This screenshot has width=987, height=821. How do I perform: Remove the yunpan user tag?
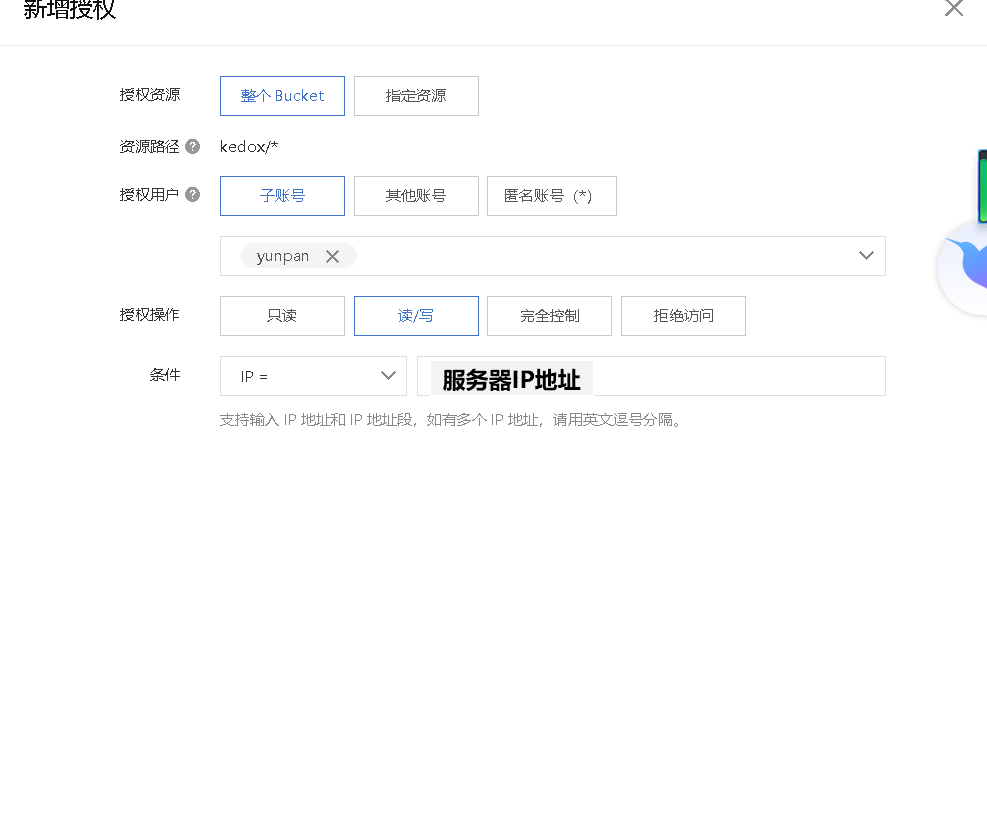(x=332, y=256)
